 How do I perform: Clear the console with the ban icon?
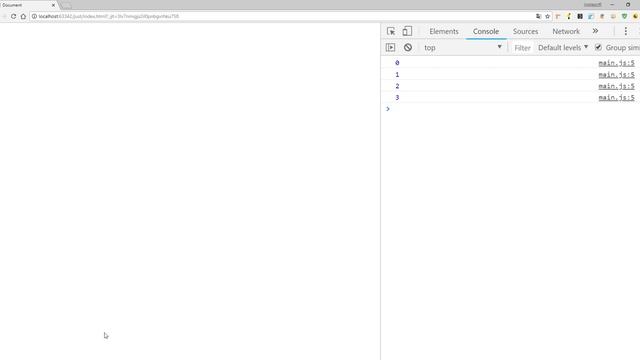point(407,47)
